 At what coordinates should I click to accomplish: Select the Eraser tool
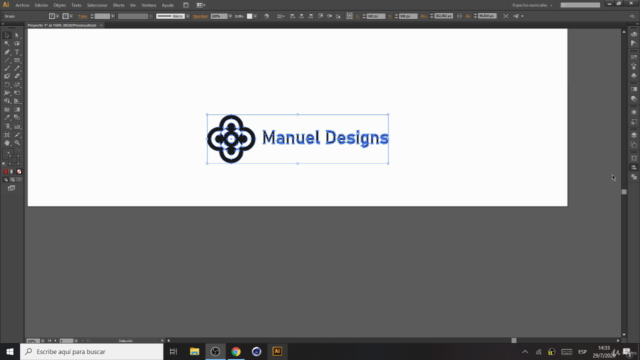pos(17,76)
